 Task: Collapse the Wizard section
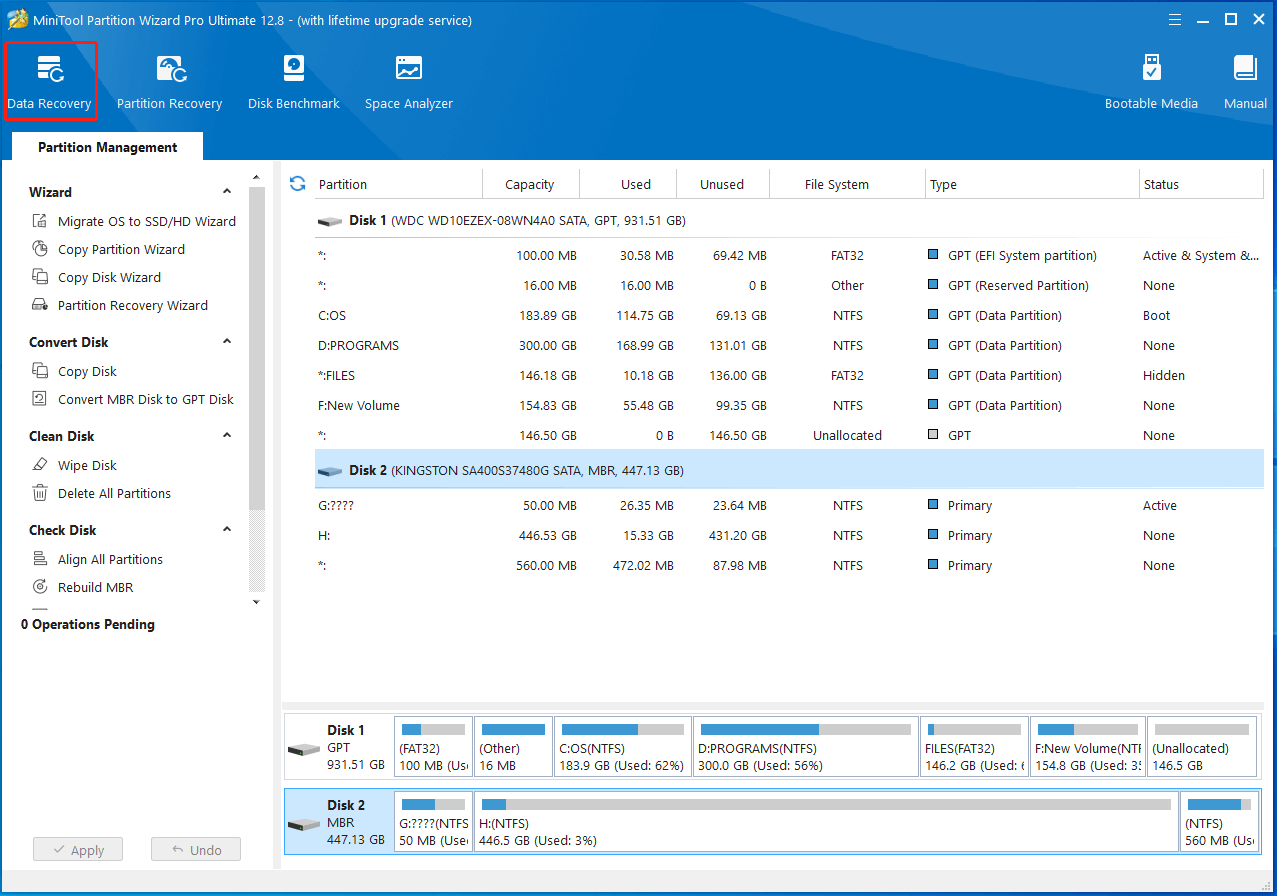pos(227,192)
